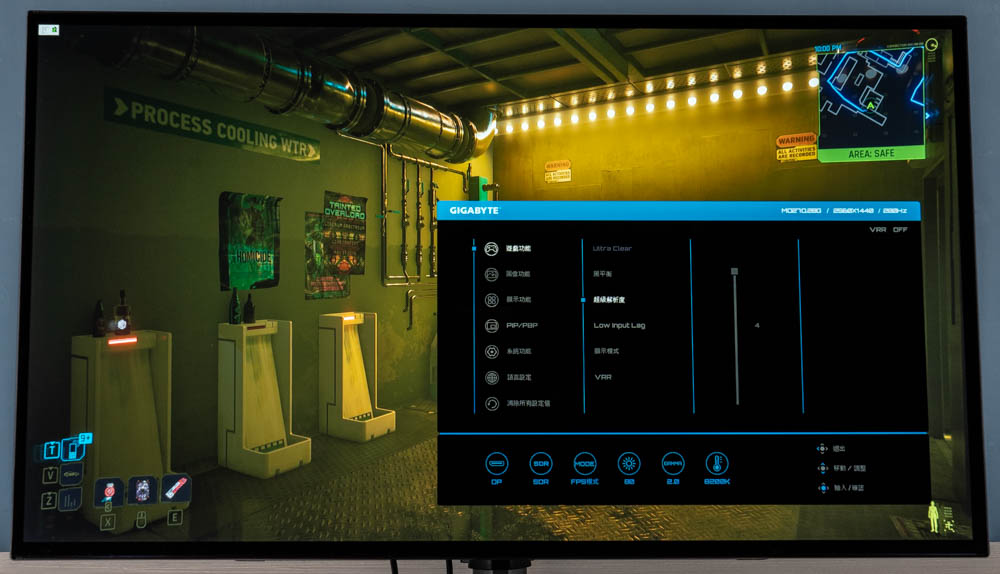The image size is (1000, 574).
Task: Select the brightness sun icon showing 80
Action: [629, 463]
